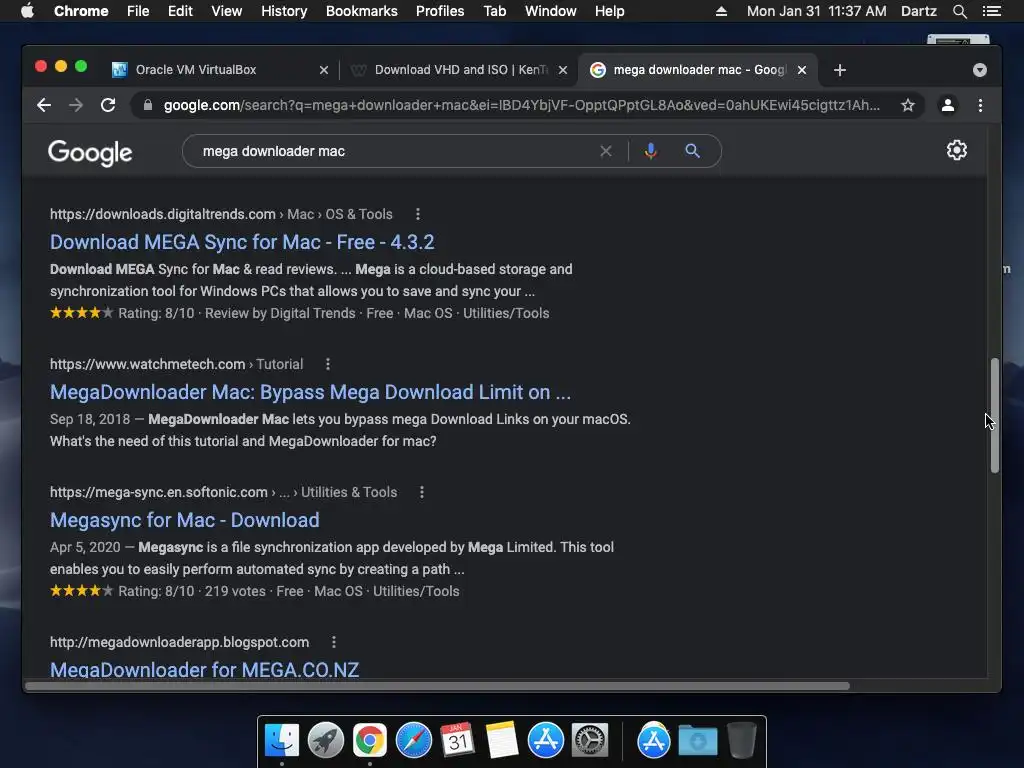Open Download MEGA Sync for Mac result

[x=242, y=242]
